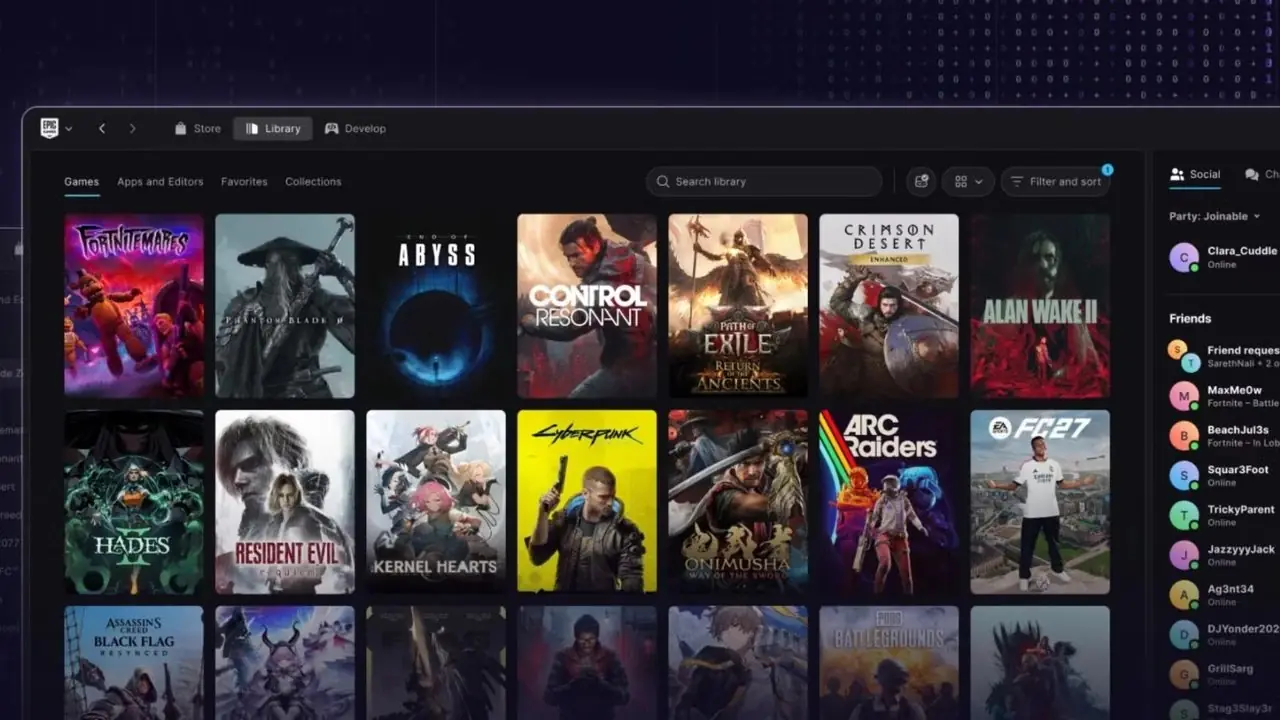This screenshot has height=720, width=1280.
Task: Click TrickyParent's green T avatar
Action: [1184, 516]
